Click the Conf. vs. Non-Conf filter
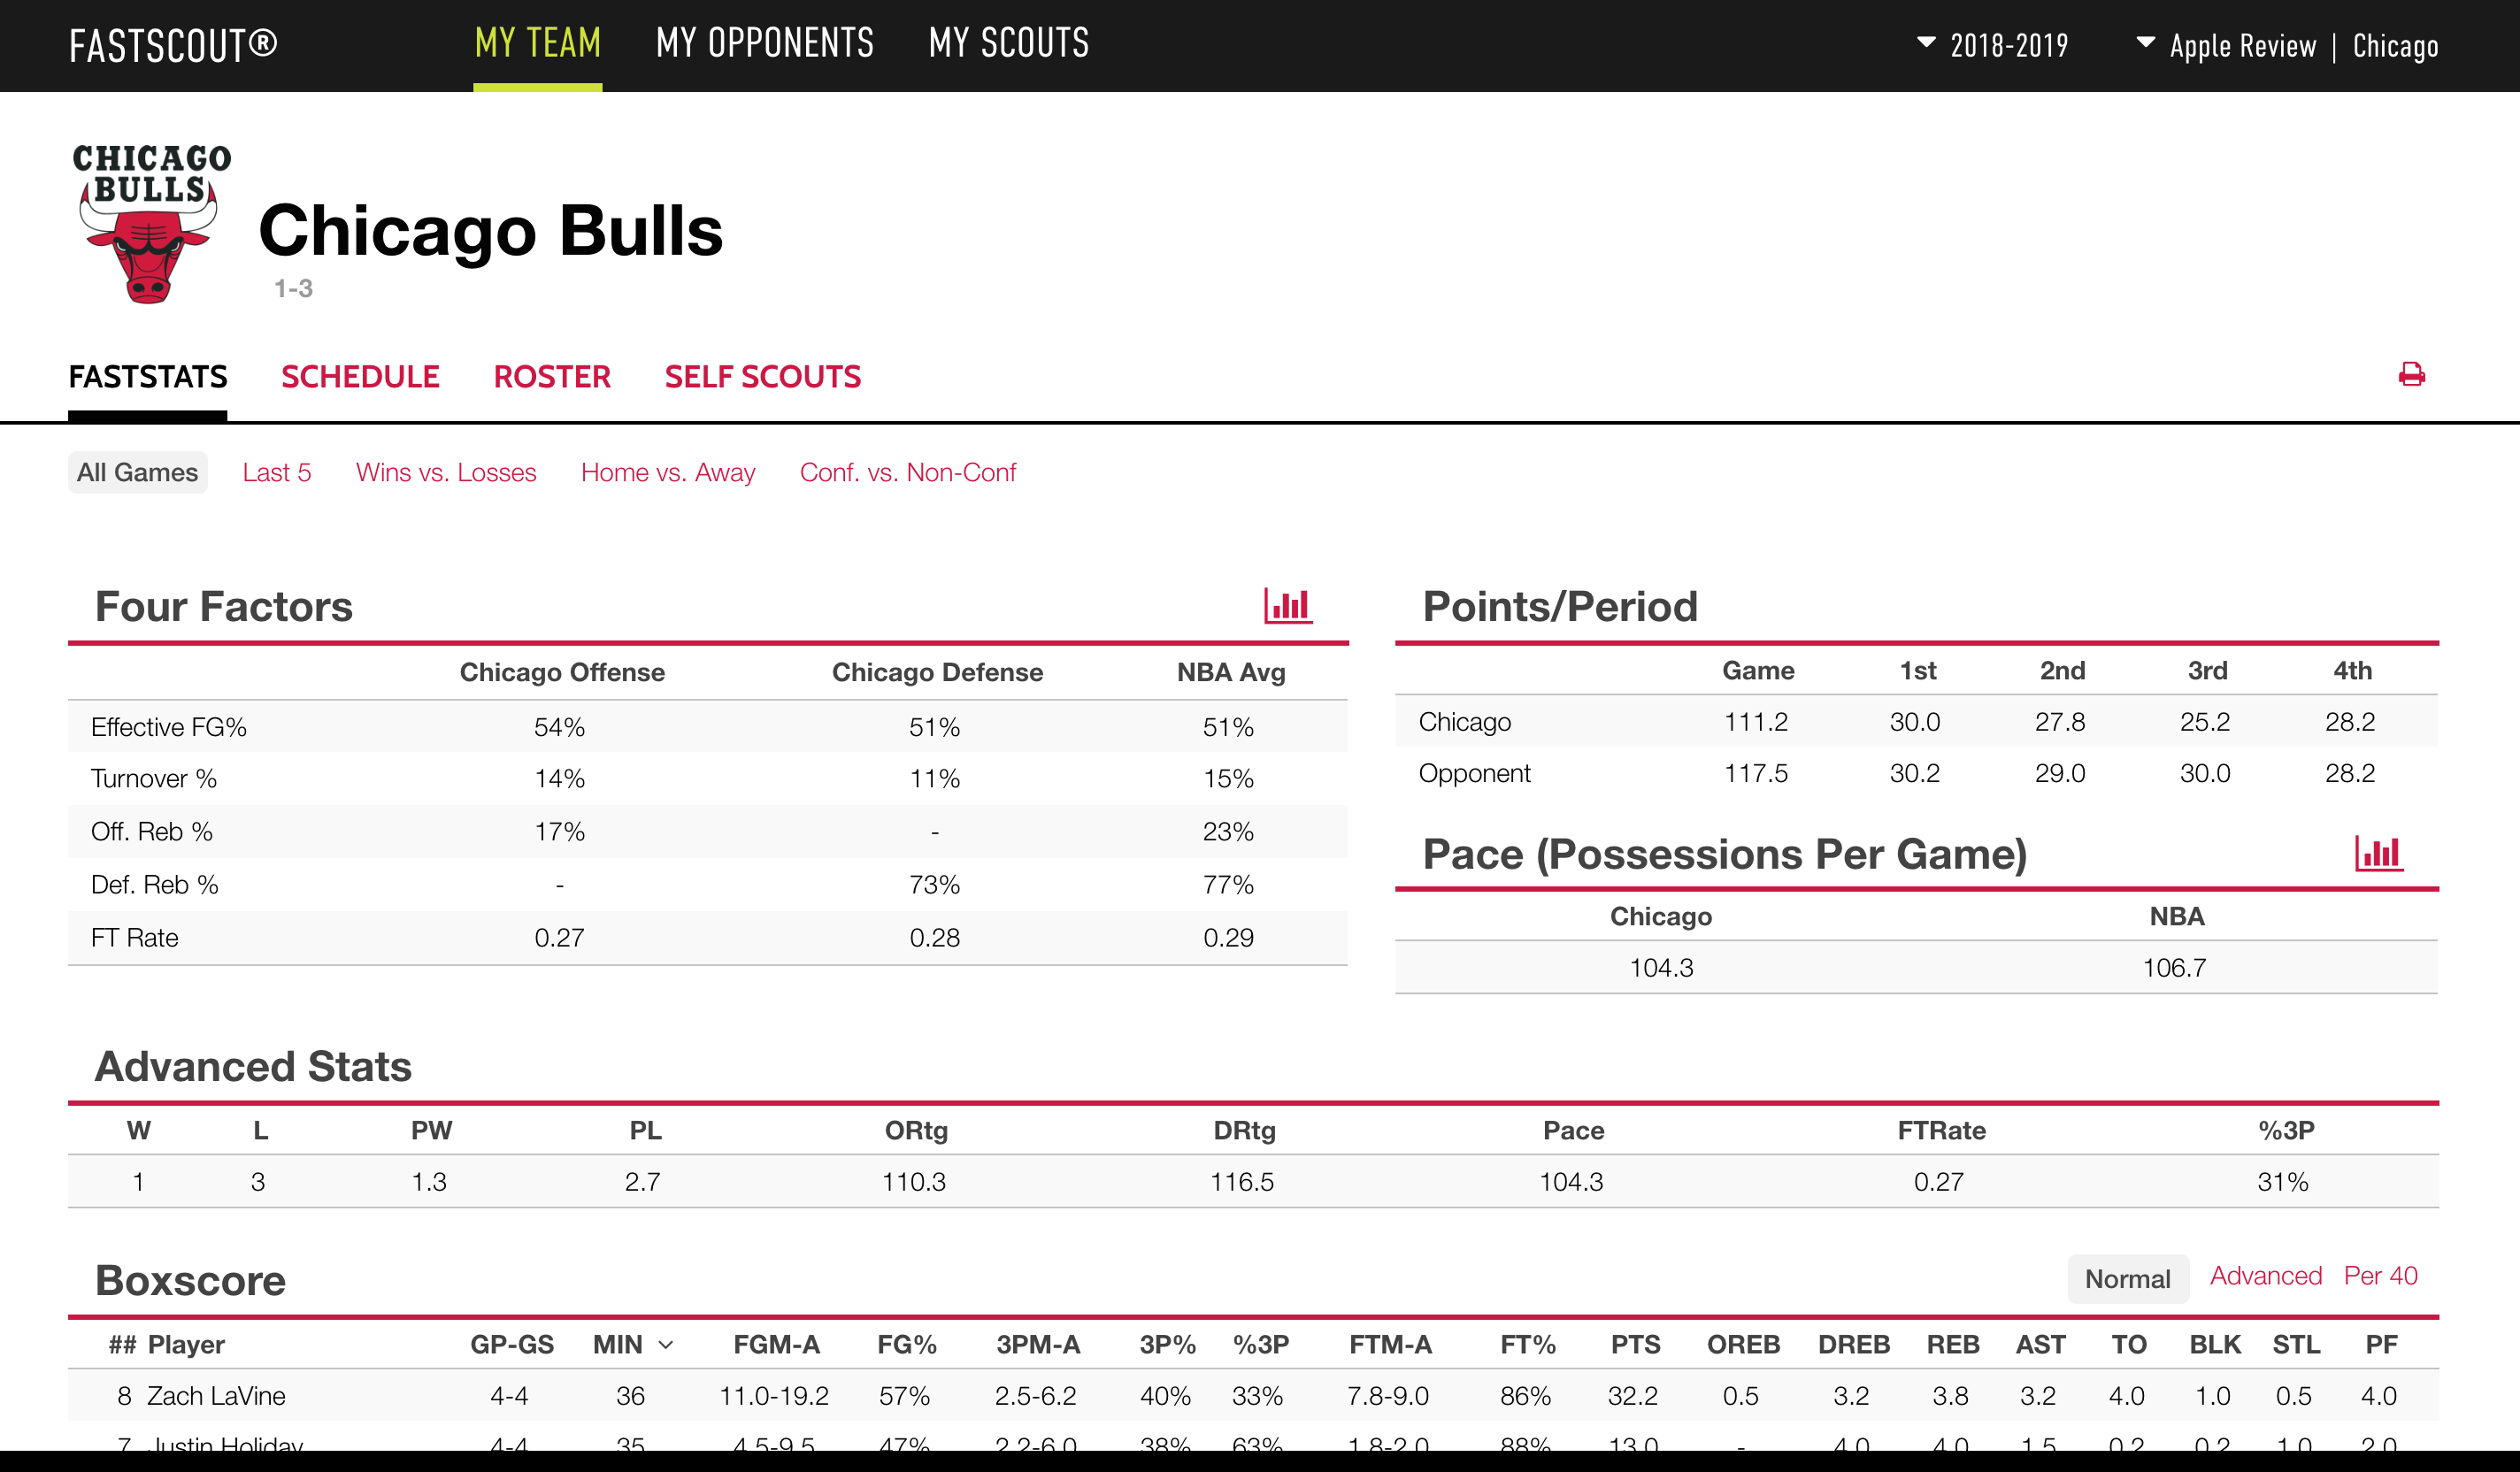This screenshot has width=2520, height=1472. click(908, 470)
